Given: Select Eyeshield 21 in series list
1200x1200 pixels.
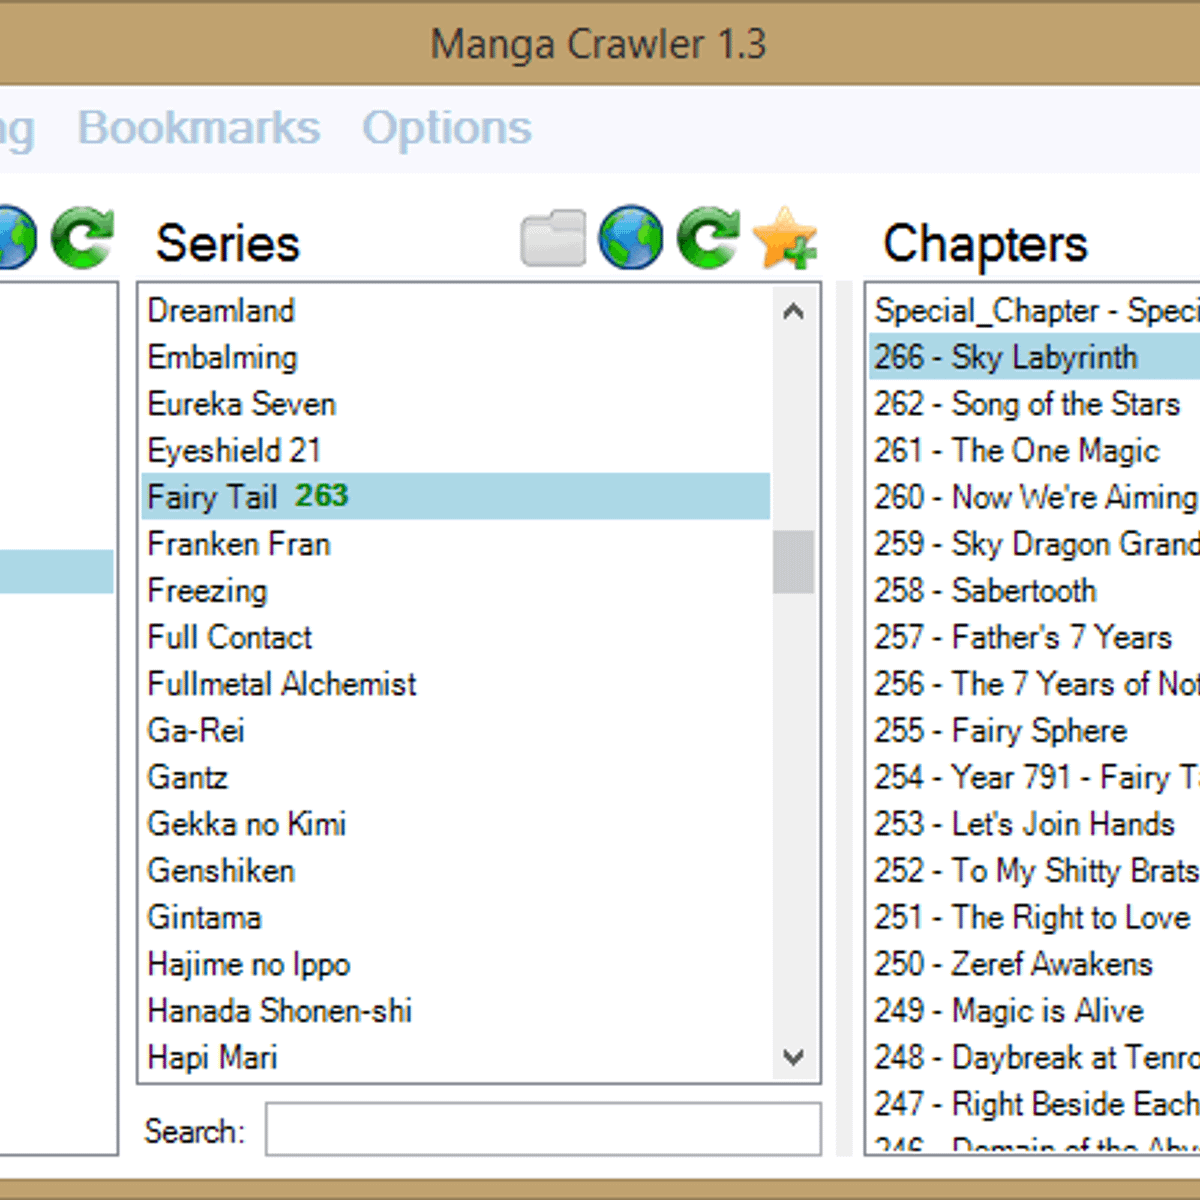Looking at the screenshot, I should click(x=234, y=450).
